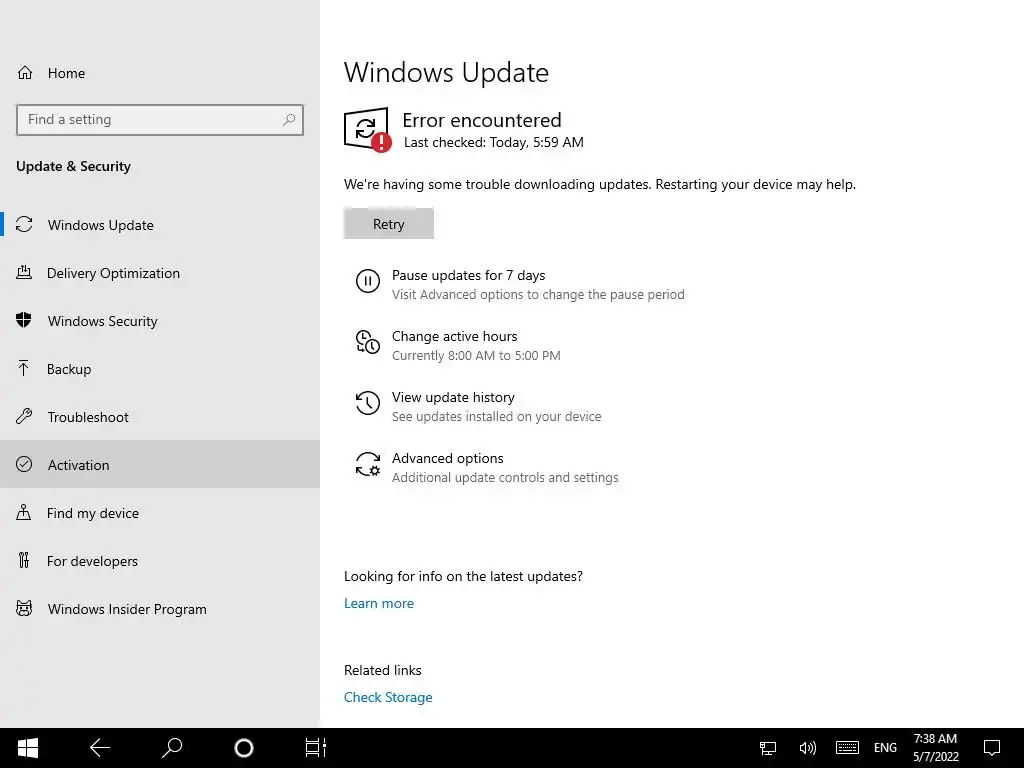Click 'Last checked: Today, 5:59 AM' text
The width and height of the screenshot is (1024, 768).
pos(494,142)
